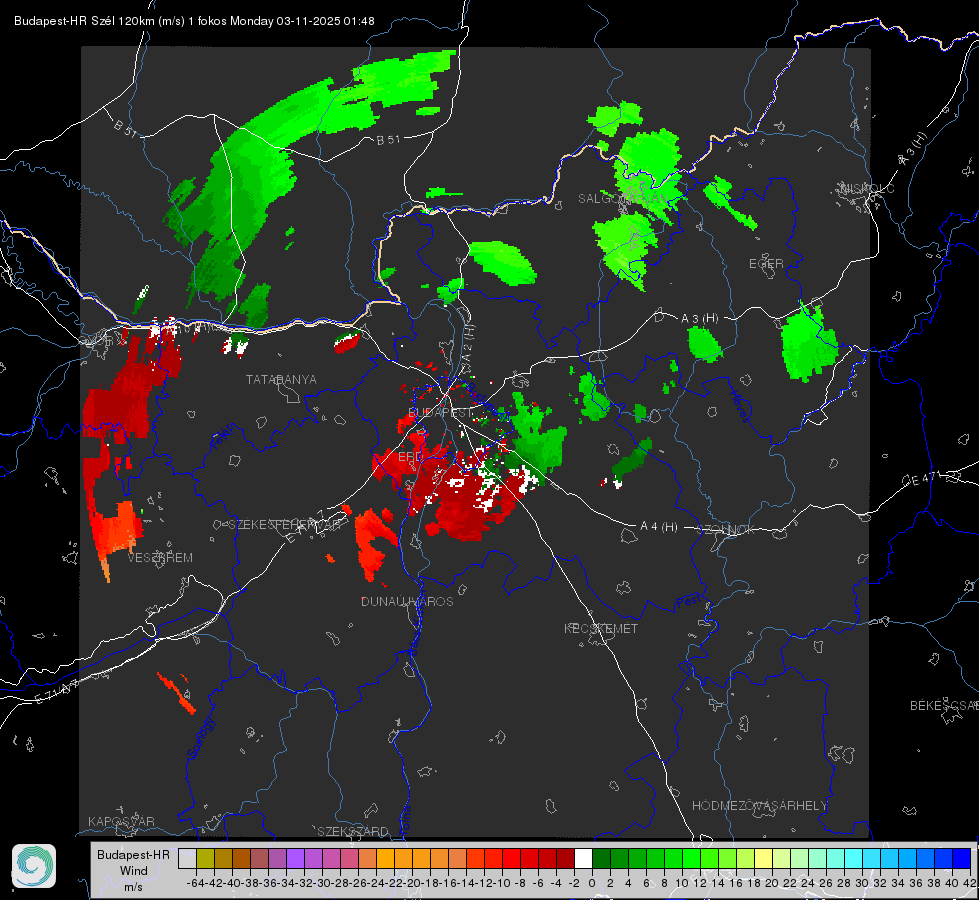Click the KECSKEMET city label
Screen dimensions: 979x900
click(x=601, y=629)
